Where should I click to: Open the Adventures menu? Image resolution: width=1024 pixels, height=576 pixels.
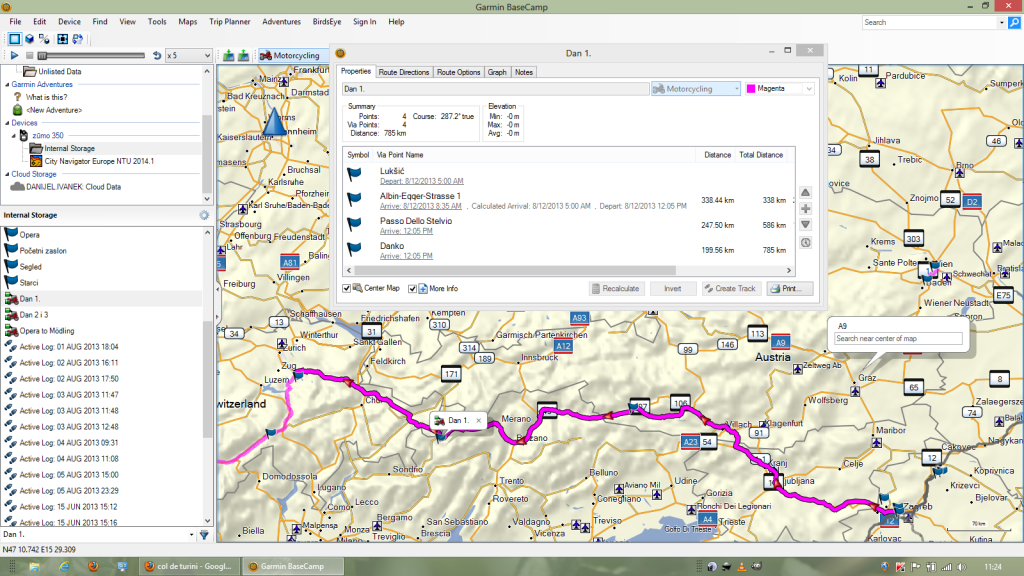281,22
